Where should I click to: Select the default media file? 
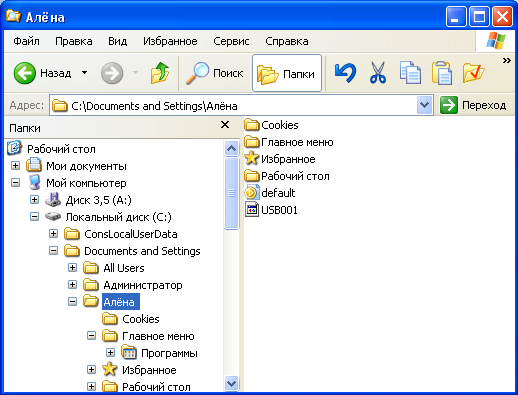(x=270, y=193)
